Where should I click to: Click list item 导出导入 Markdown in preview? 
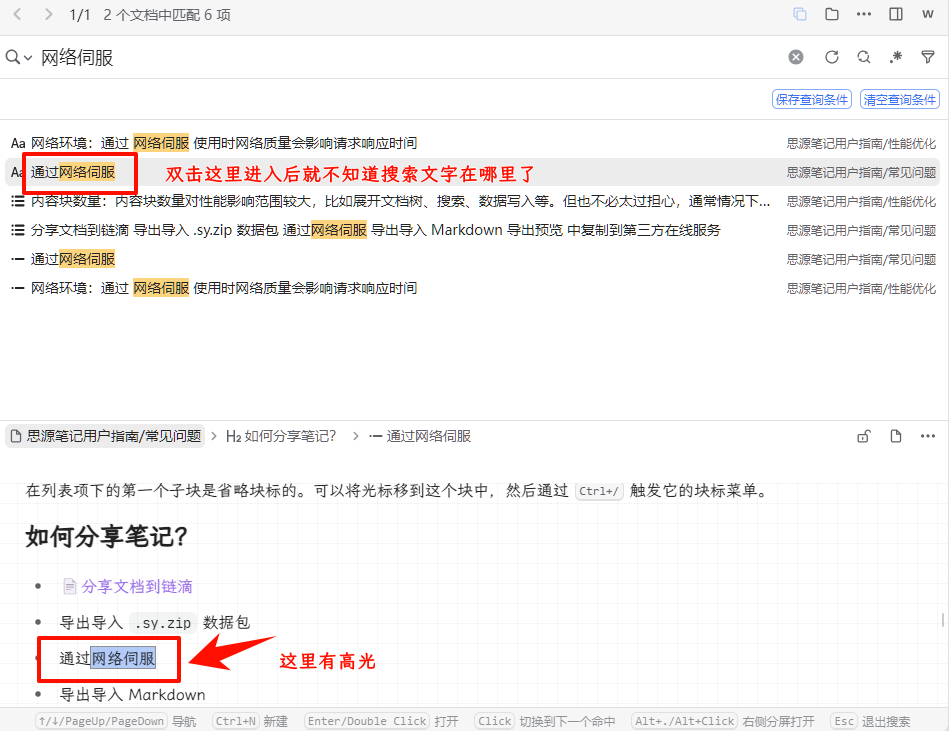[x=133, y=695]
